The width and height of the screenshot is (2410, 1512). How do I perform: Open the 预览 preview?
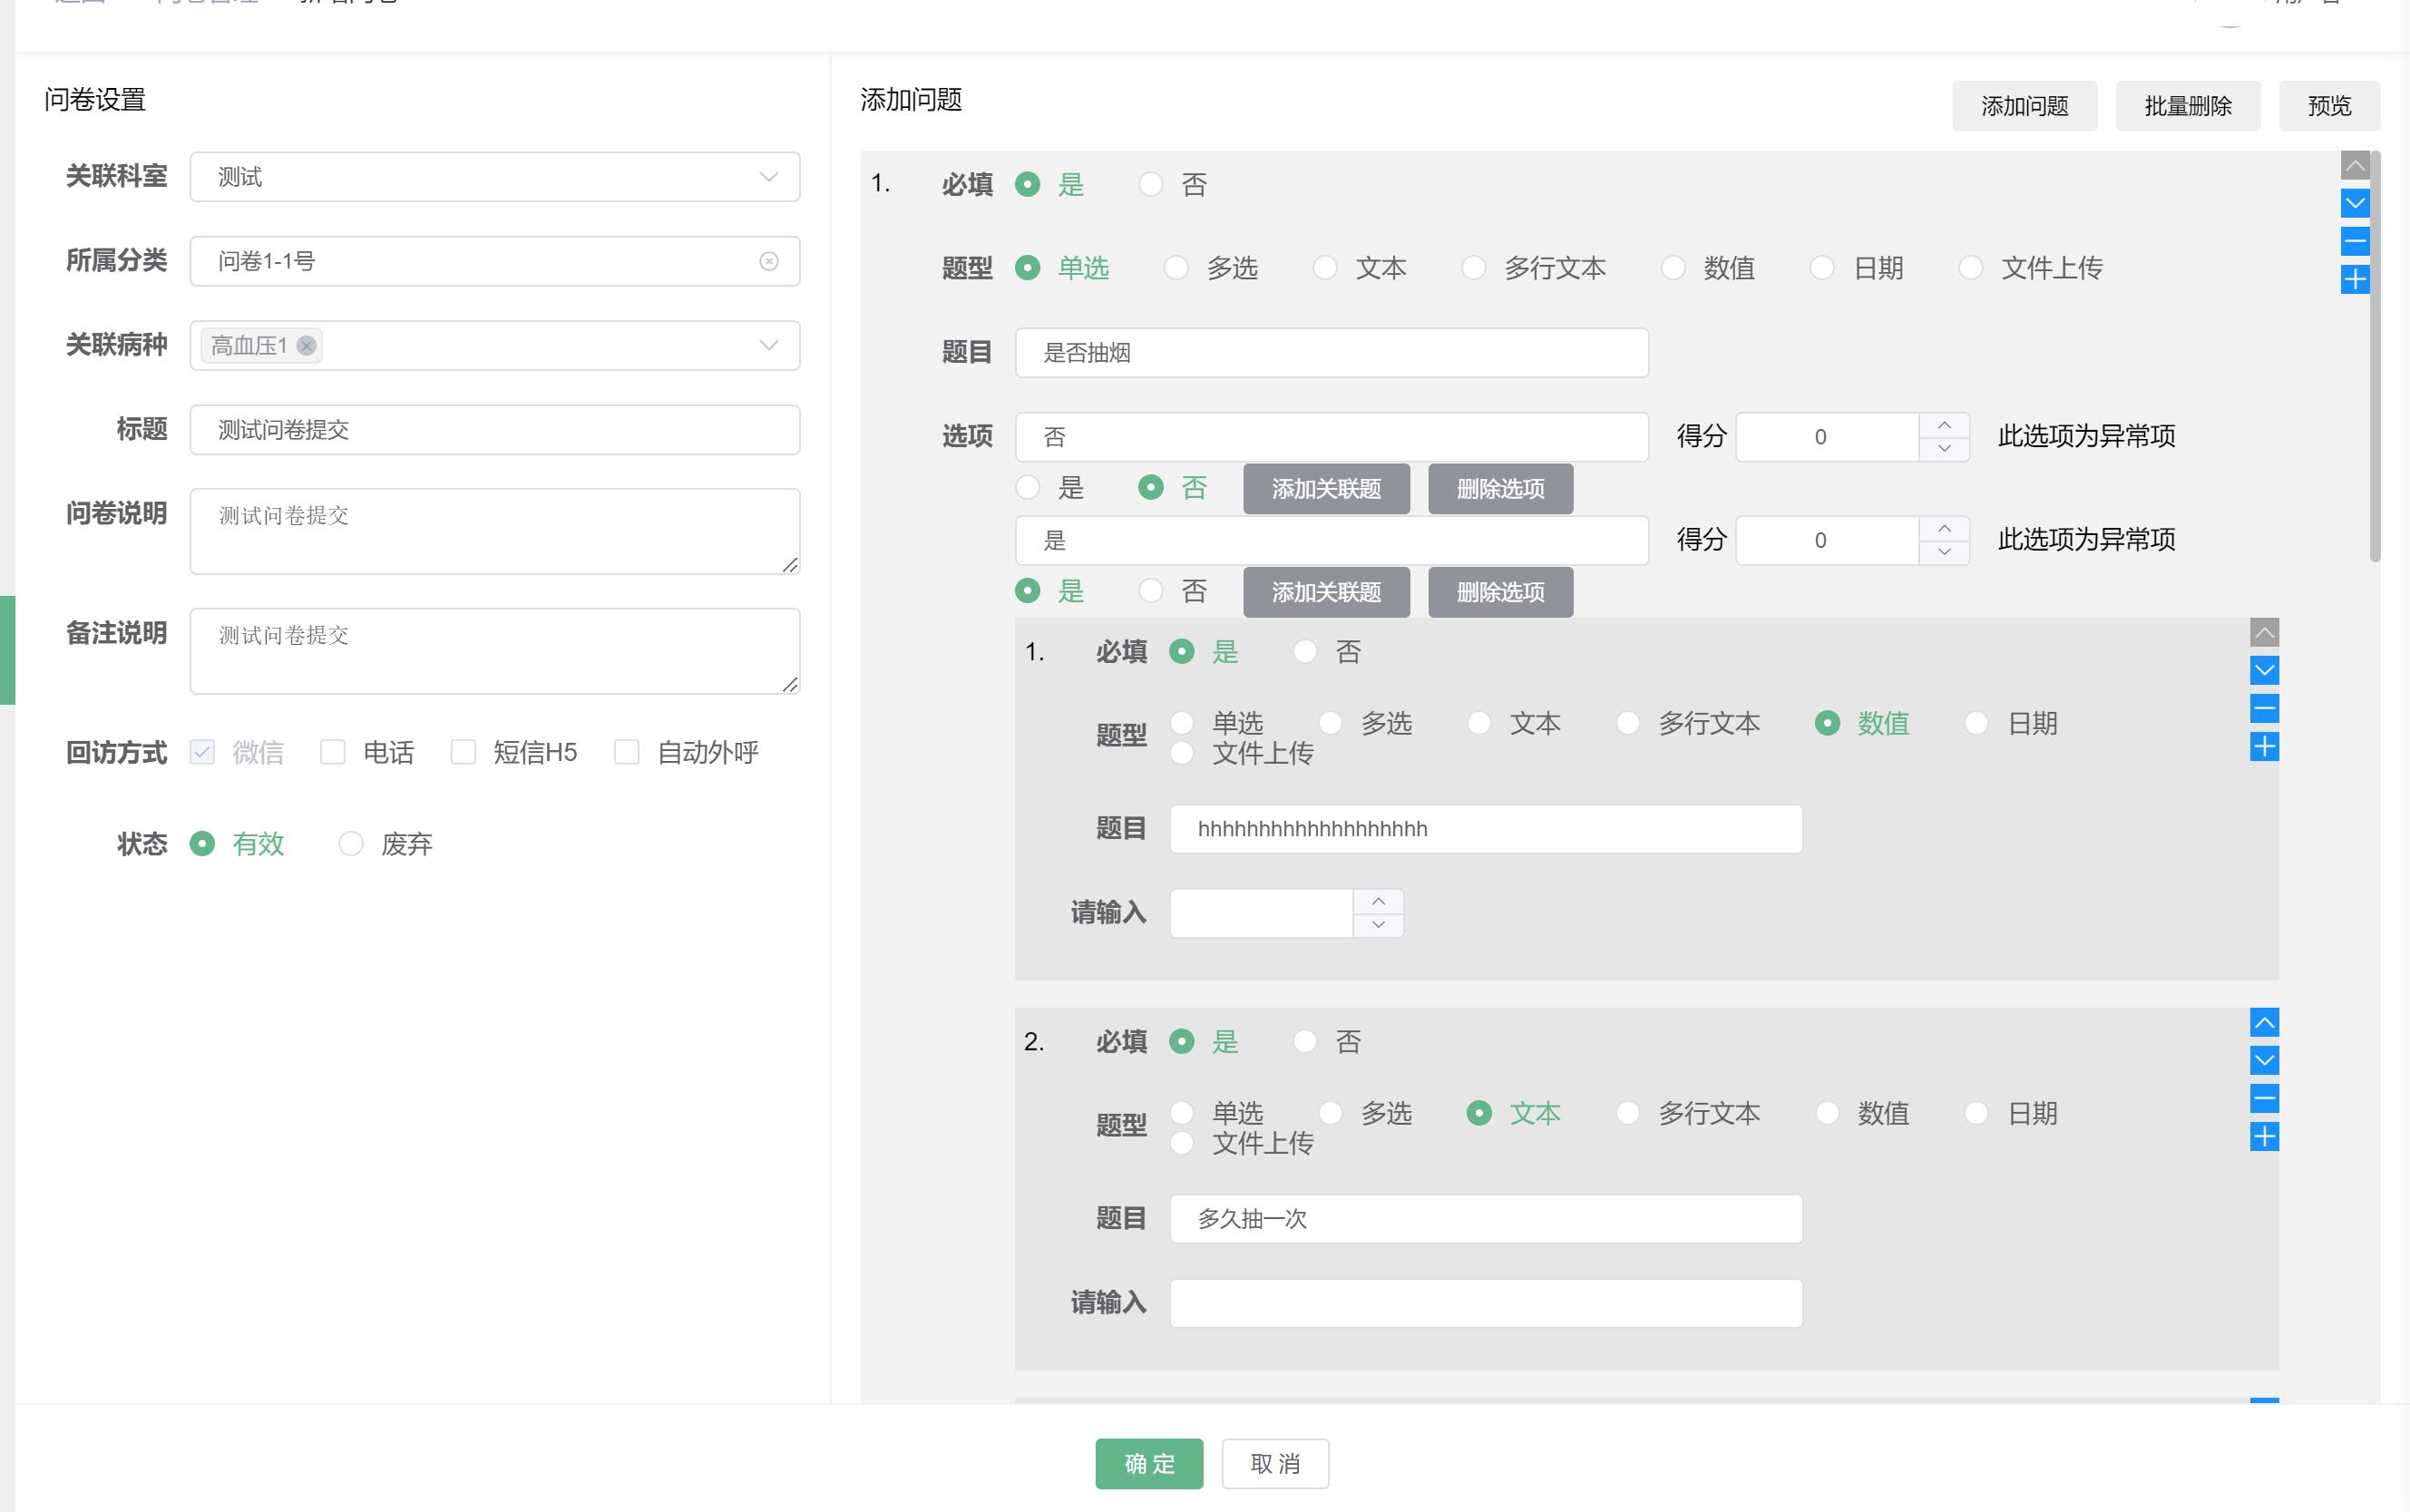tap(2329, 106)
